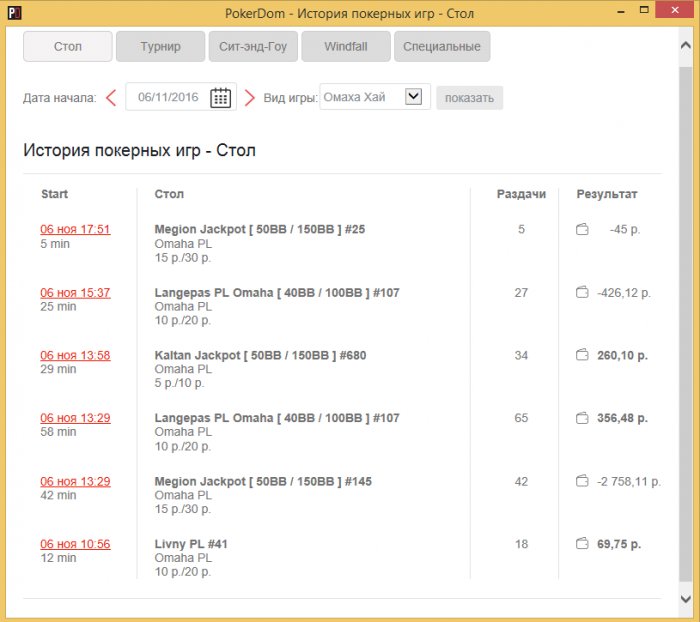
Task: Open the calendar date picker icon
Action: 221,97
